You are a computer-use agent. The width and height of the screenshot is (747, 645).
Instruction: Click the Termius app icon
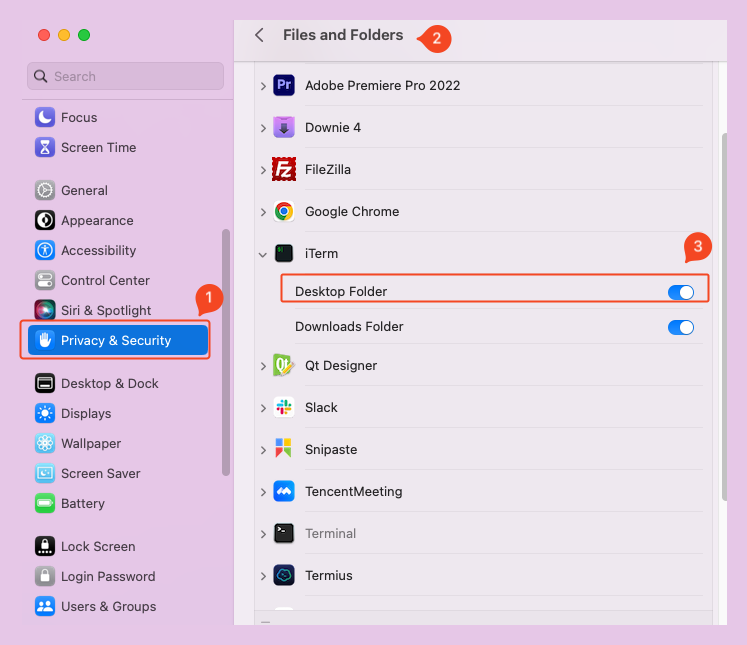click(284, 576)
